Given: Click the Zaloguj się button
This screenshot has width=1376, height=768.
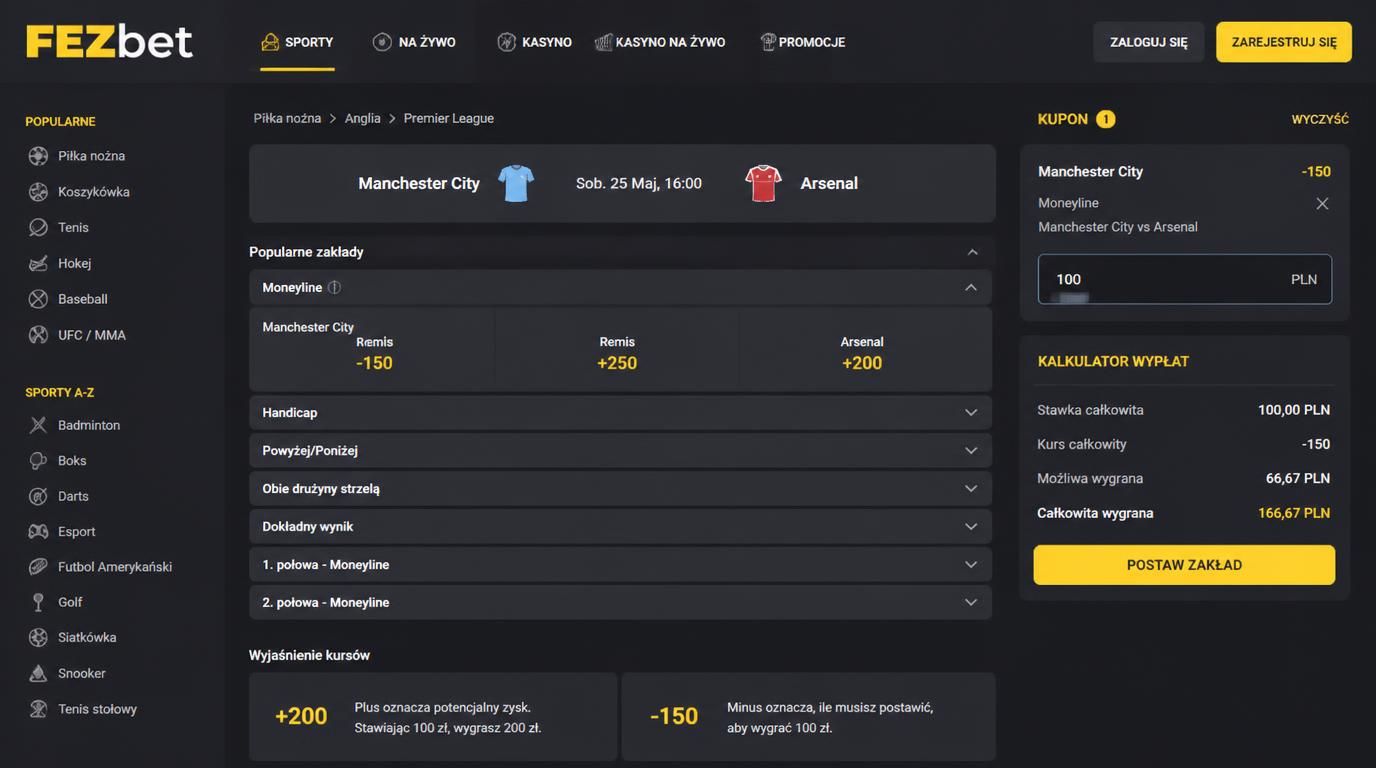Looking at the screenshot, I should click(1149, 42).
